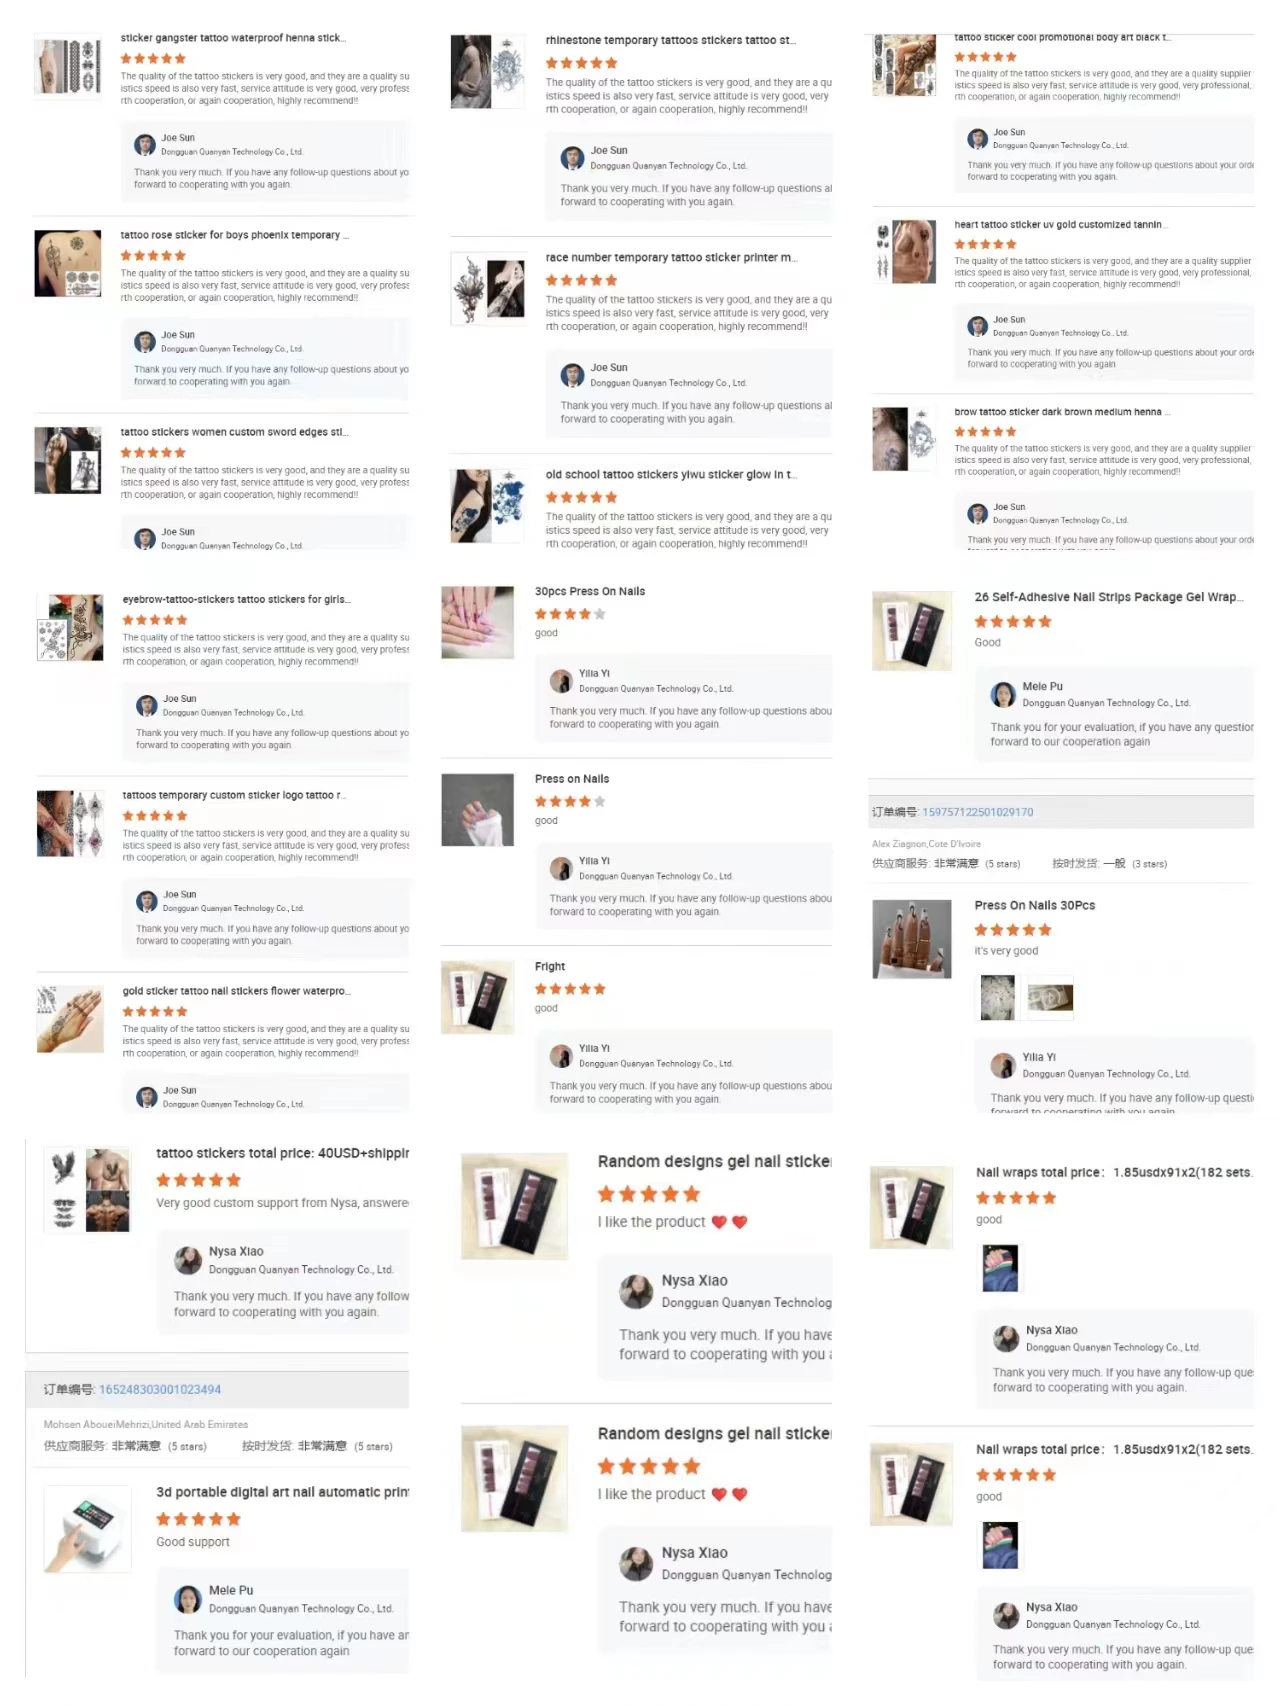
Task: Click Nysa Xiao avatar under tattoo stickers total price
Action: click(x=188, y=1260)
